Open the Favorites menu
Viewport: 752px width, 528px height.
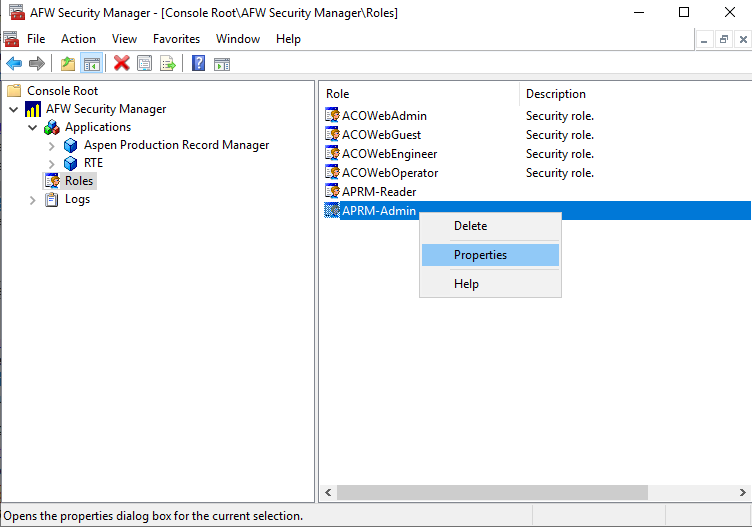(176, 39)
